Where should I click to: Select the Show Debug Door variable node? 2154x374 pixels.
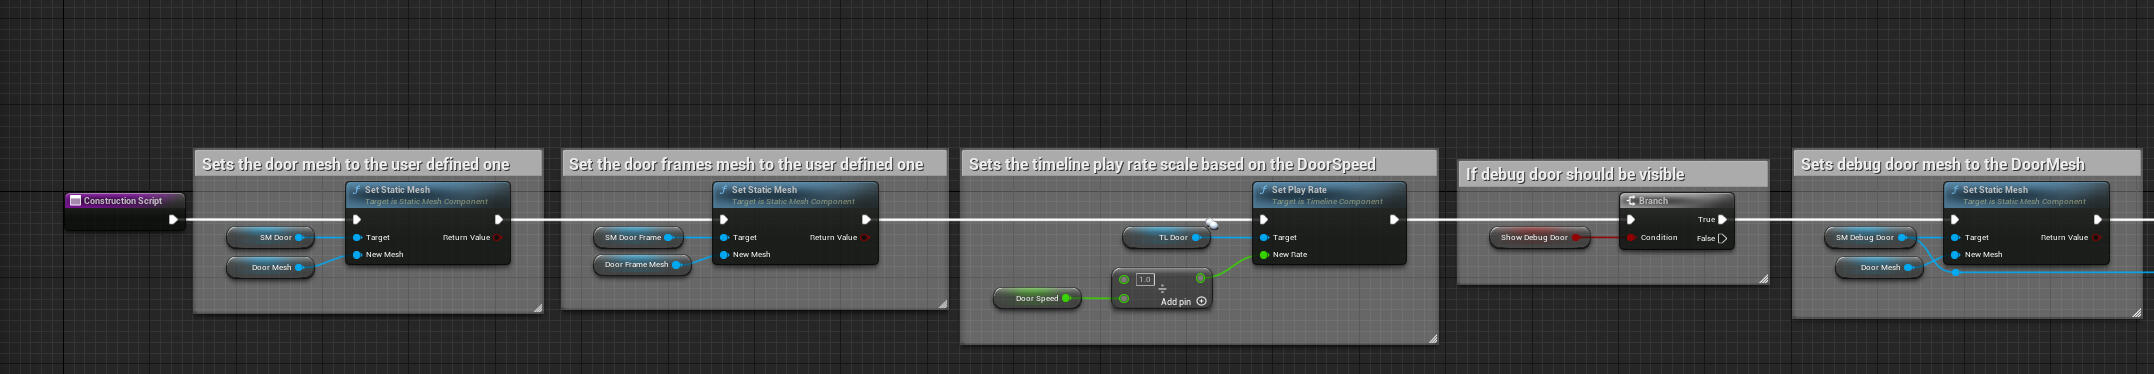click(1540, 238)
